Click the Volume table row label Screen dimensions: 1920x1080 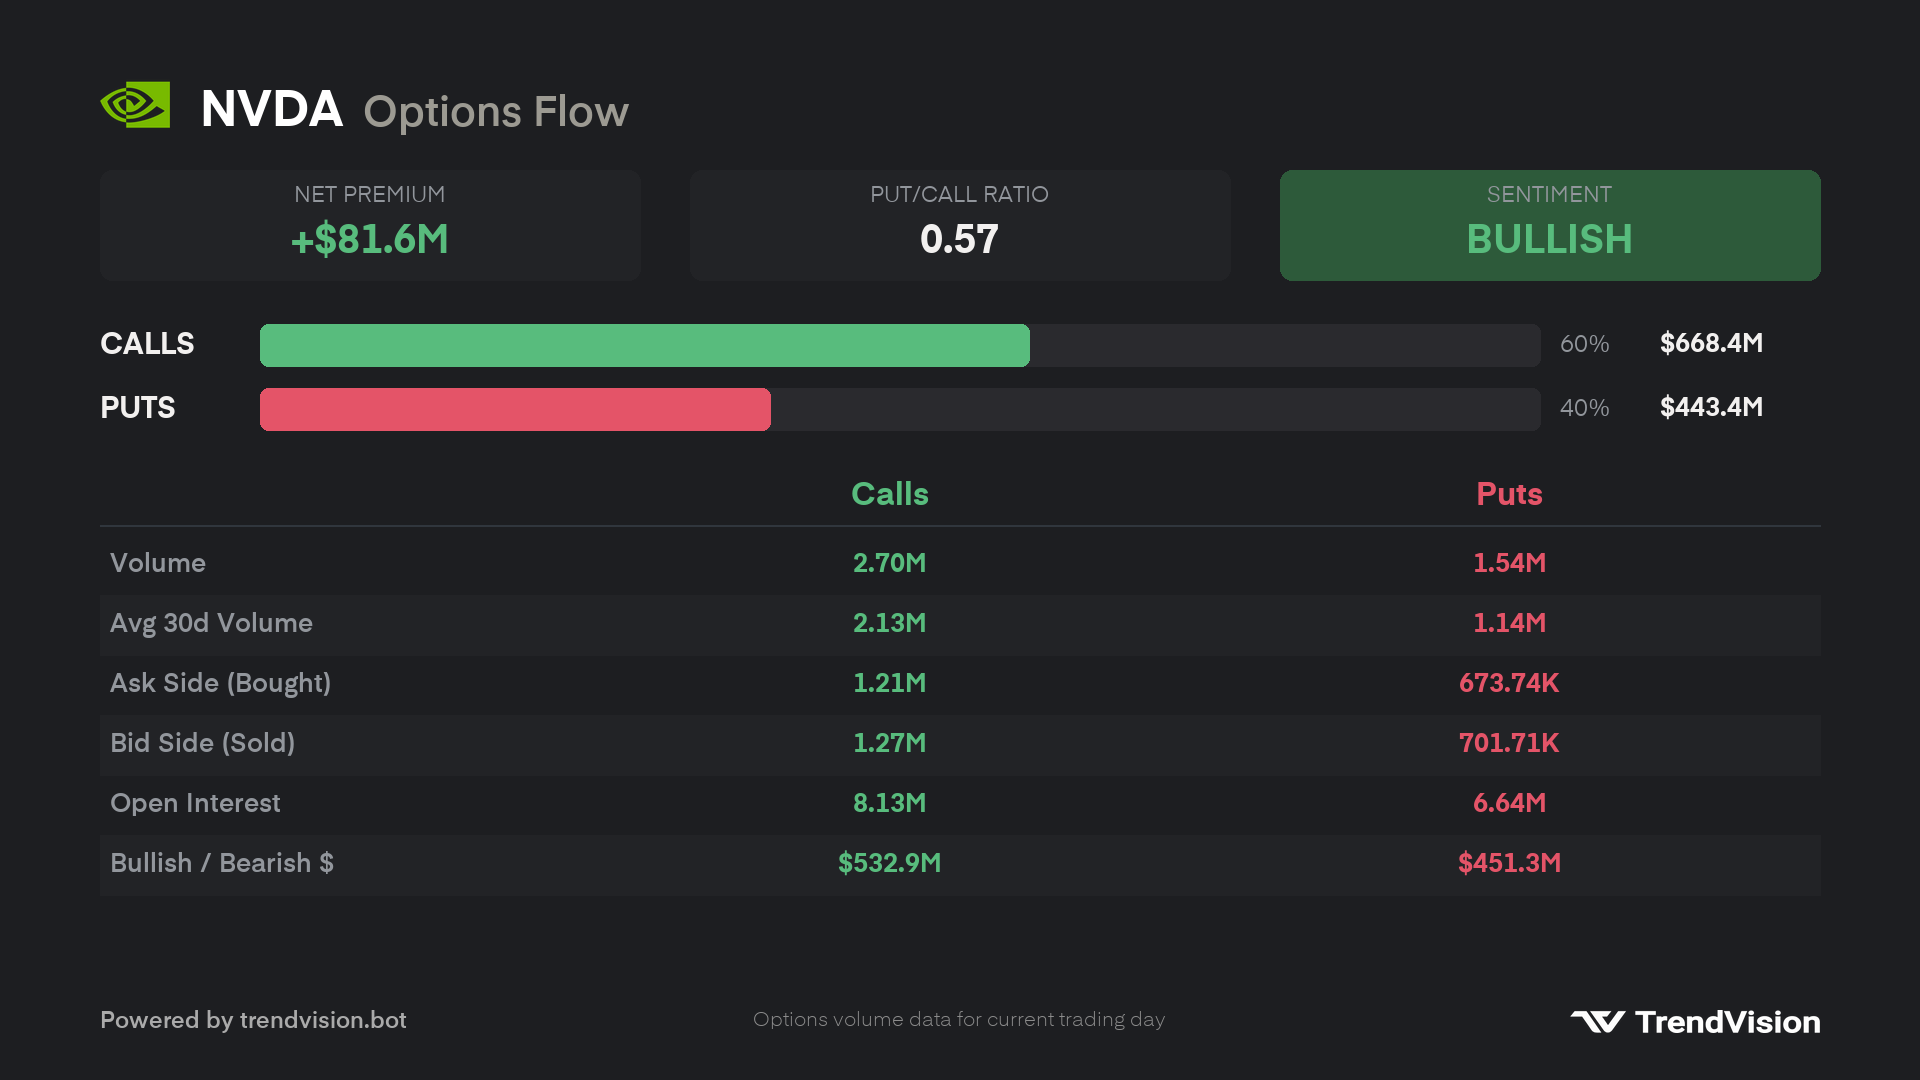tap(158, 563)
